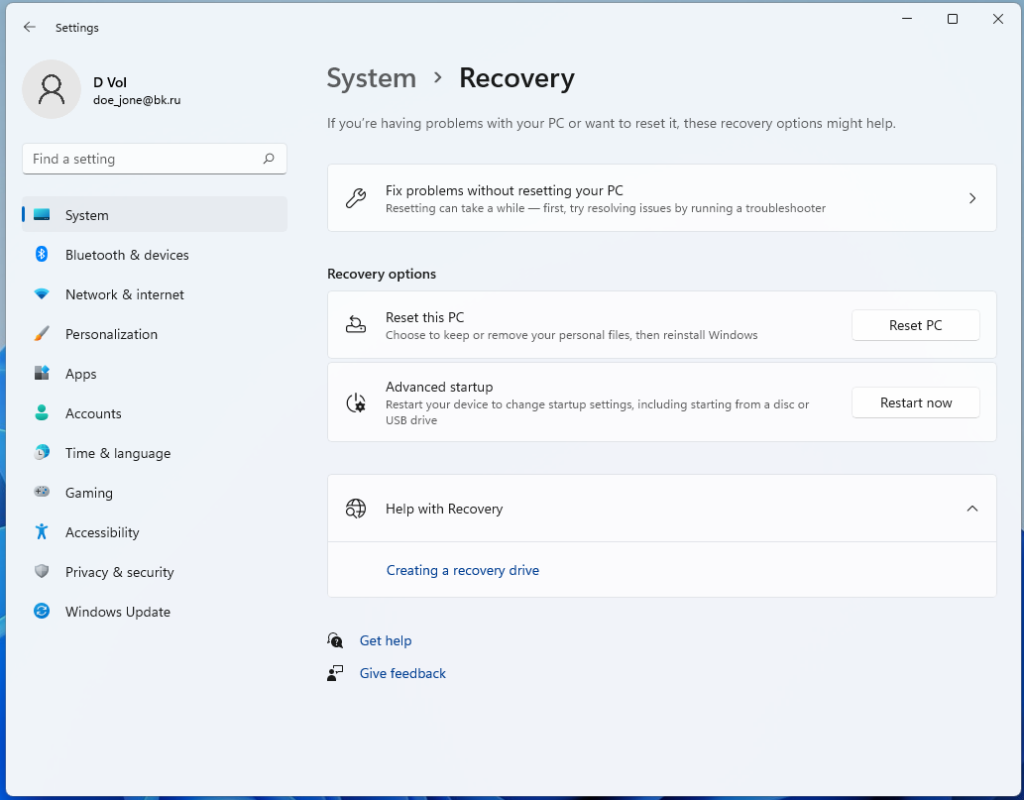
Task: Collapse the Help with Recovery section
Action: [972, 508]
